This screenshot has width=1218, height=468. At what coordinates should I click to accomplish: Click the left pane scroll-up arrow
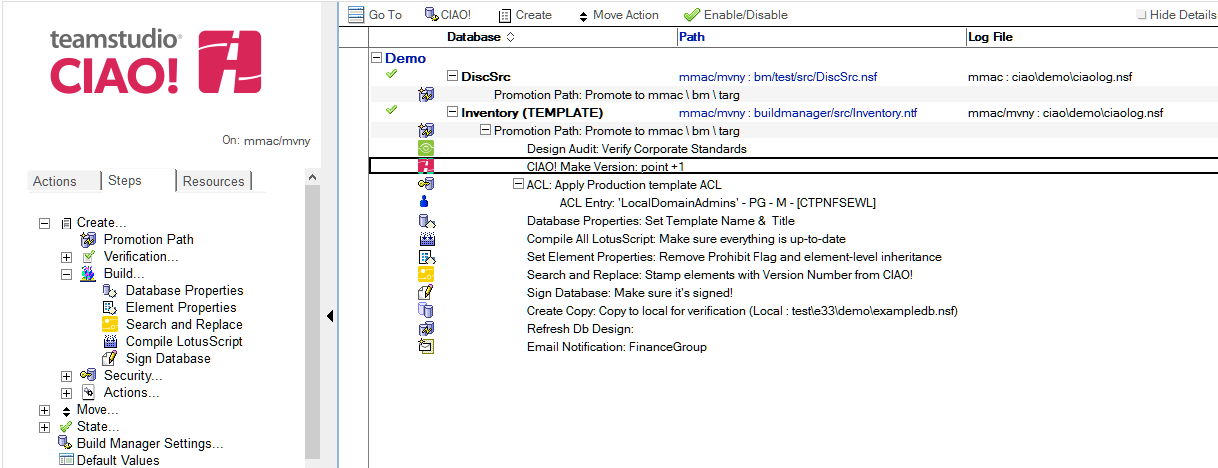click(313, 177)
